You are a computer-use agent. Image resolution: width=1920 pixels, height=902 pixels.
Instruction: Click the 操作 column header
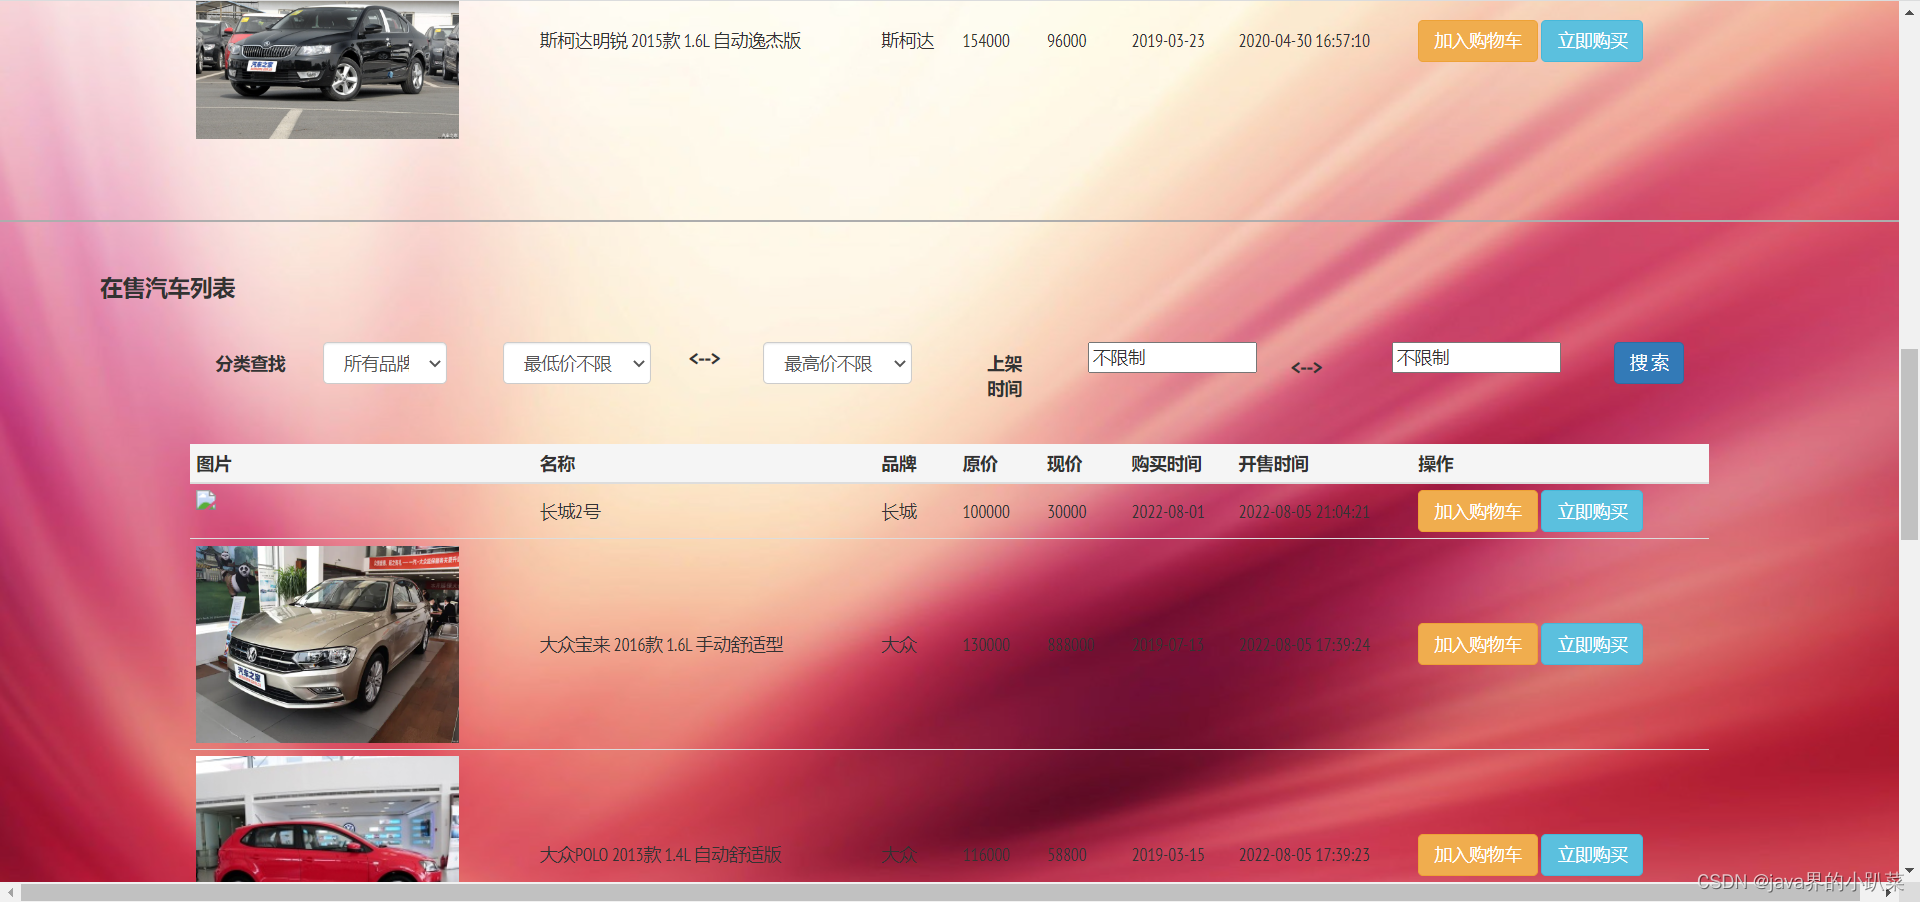(1436, 464)
